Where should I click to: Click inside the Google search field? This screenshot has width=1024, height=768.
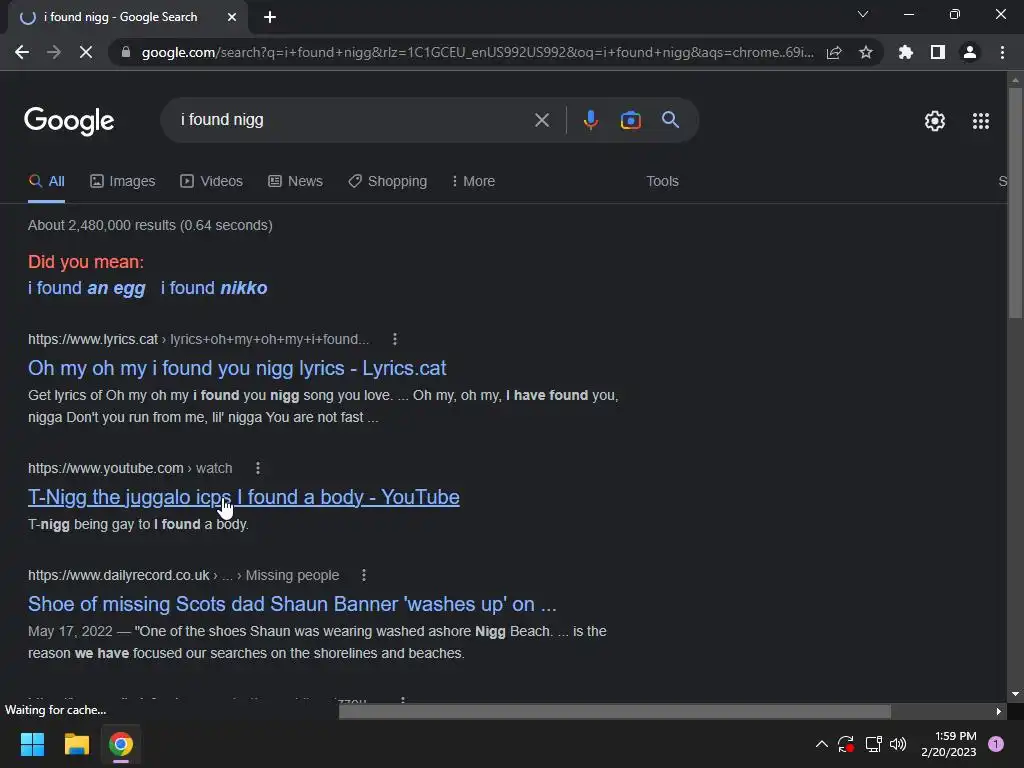(353, 120)
